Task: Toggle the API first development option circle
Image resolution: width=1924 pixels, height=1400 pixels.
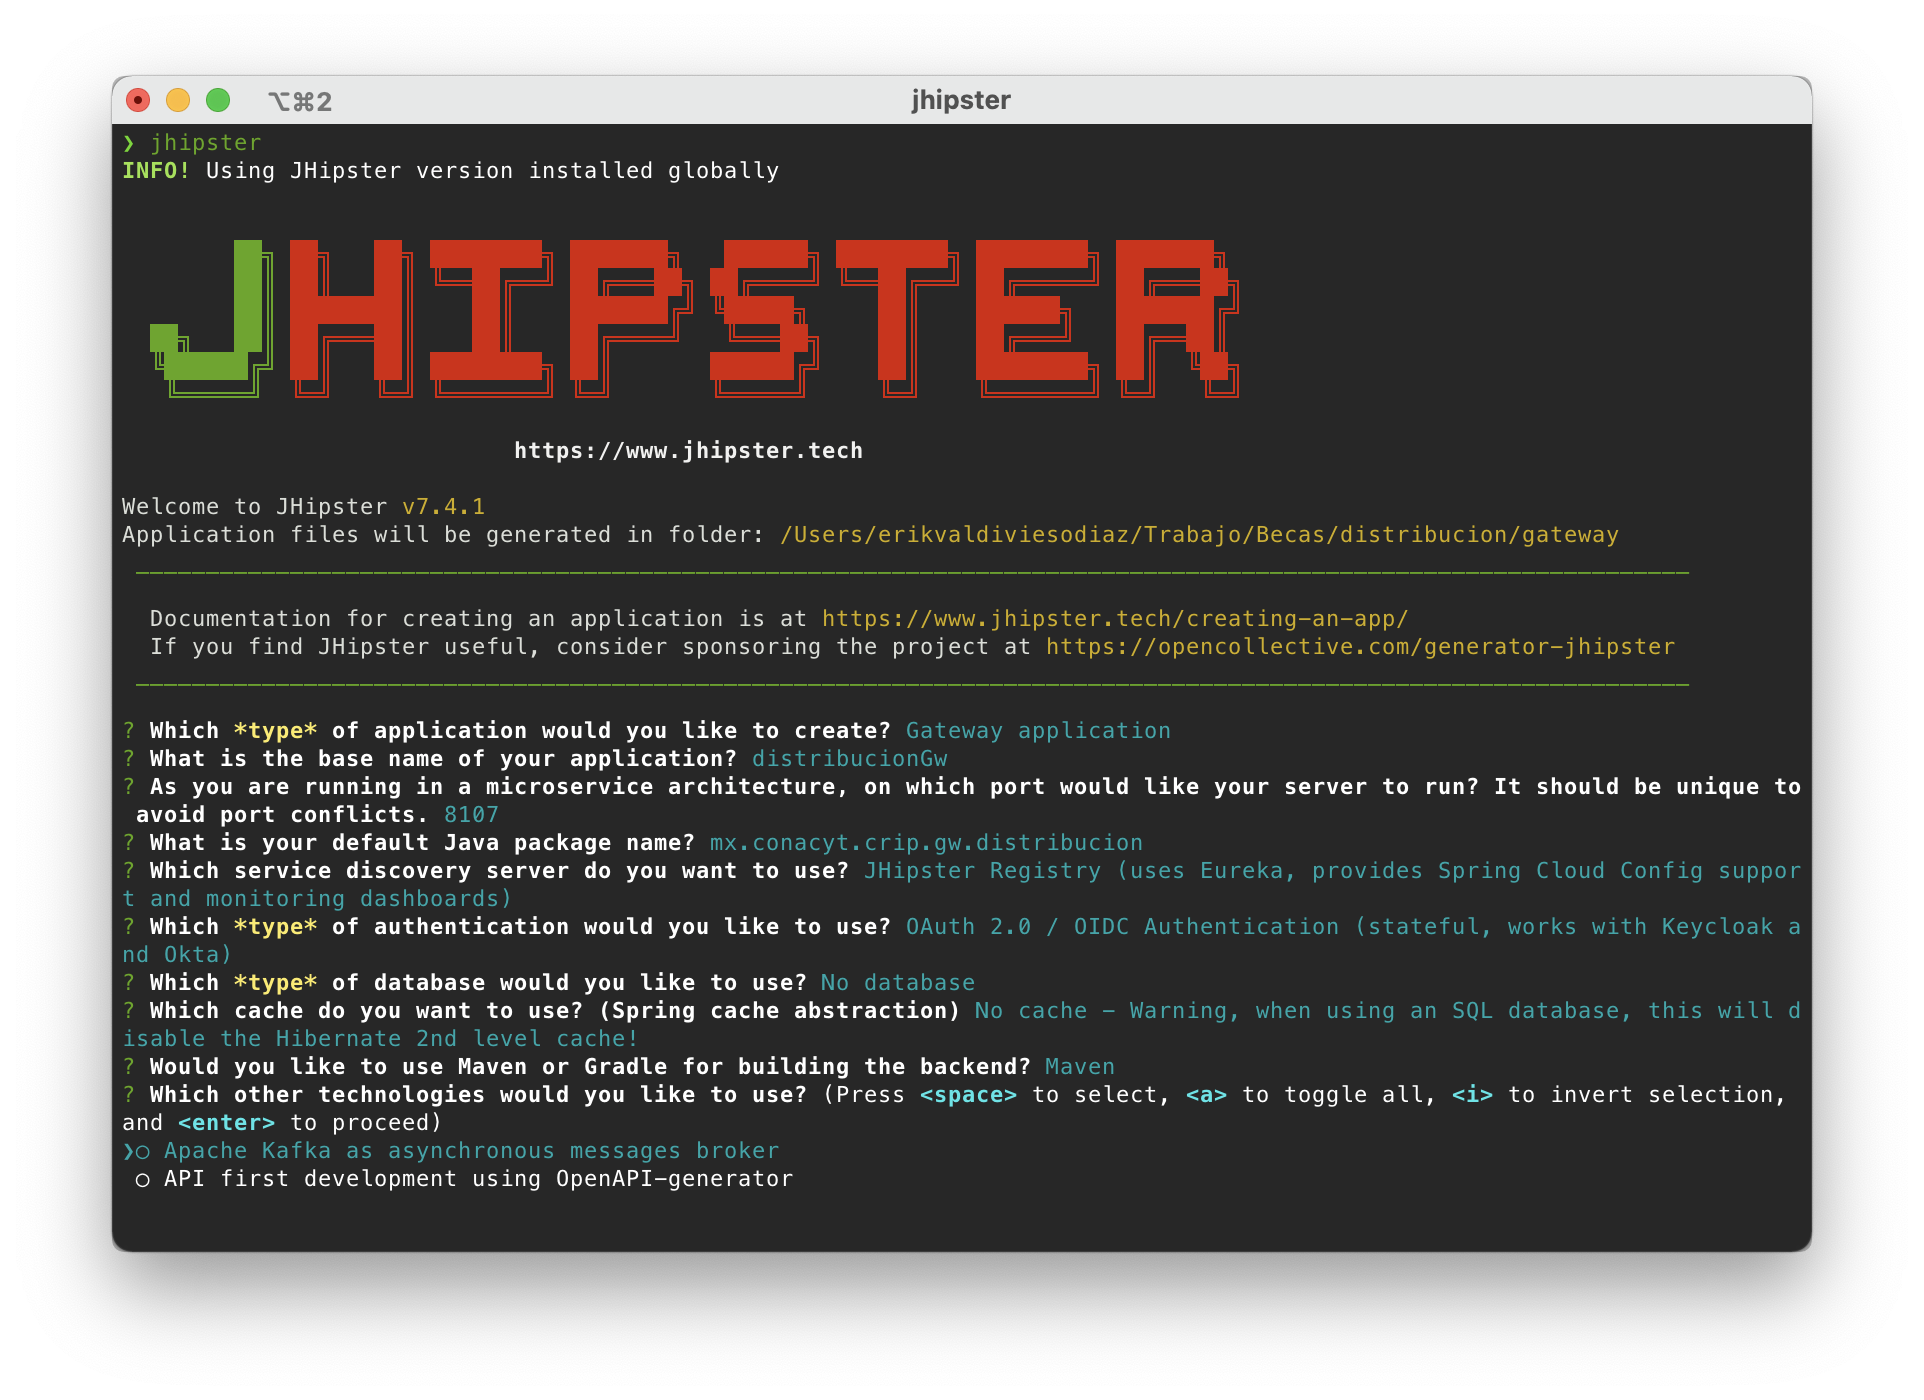Action: click(143, 1180)
